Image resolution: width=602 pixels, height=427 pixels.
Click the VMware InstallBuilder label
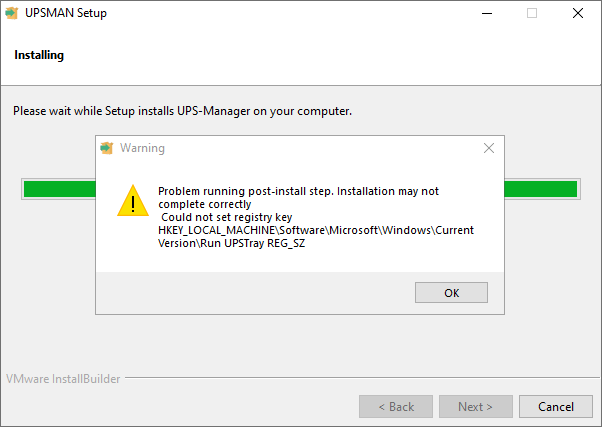[63, 379]
